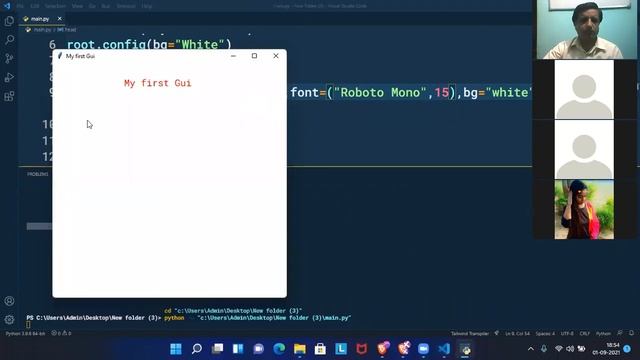Open the Run menu
Image resolution: width=640 pixels, height=360 pixels.
coord(106,6)
